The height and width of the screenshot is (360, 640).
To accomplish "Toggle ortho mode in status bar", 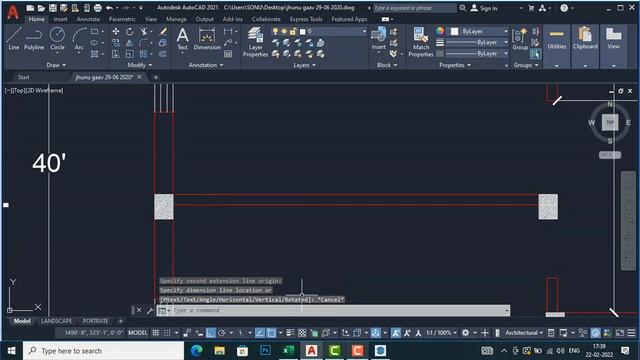I will click(211, 333).
